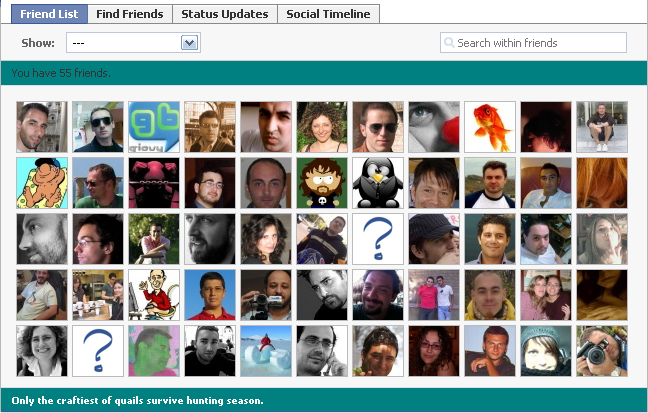The image size is (648, 413).
Task: Click the magnifier icon in the search box
Action: point(449,43)
